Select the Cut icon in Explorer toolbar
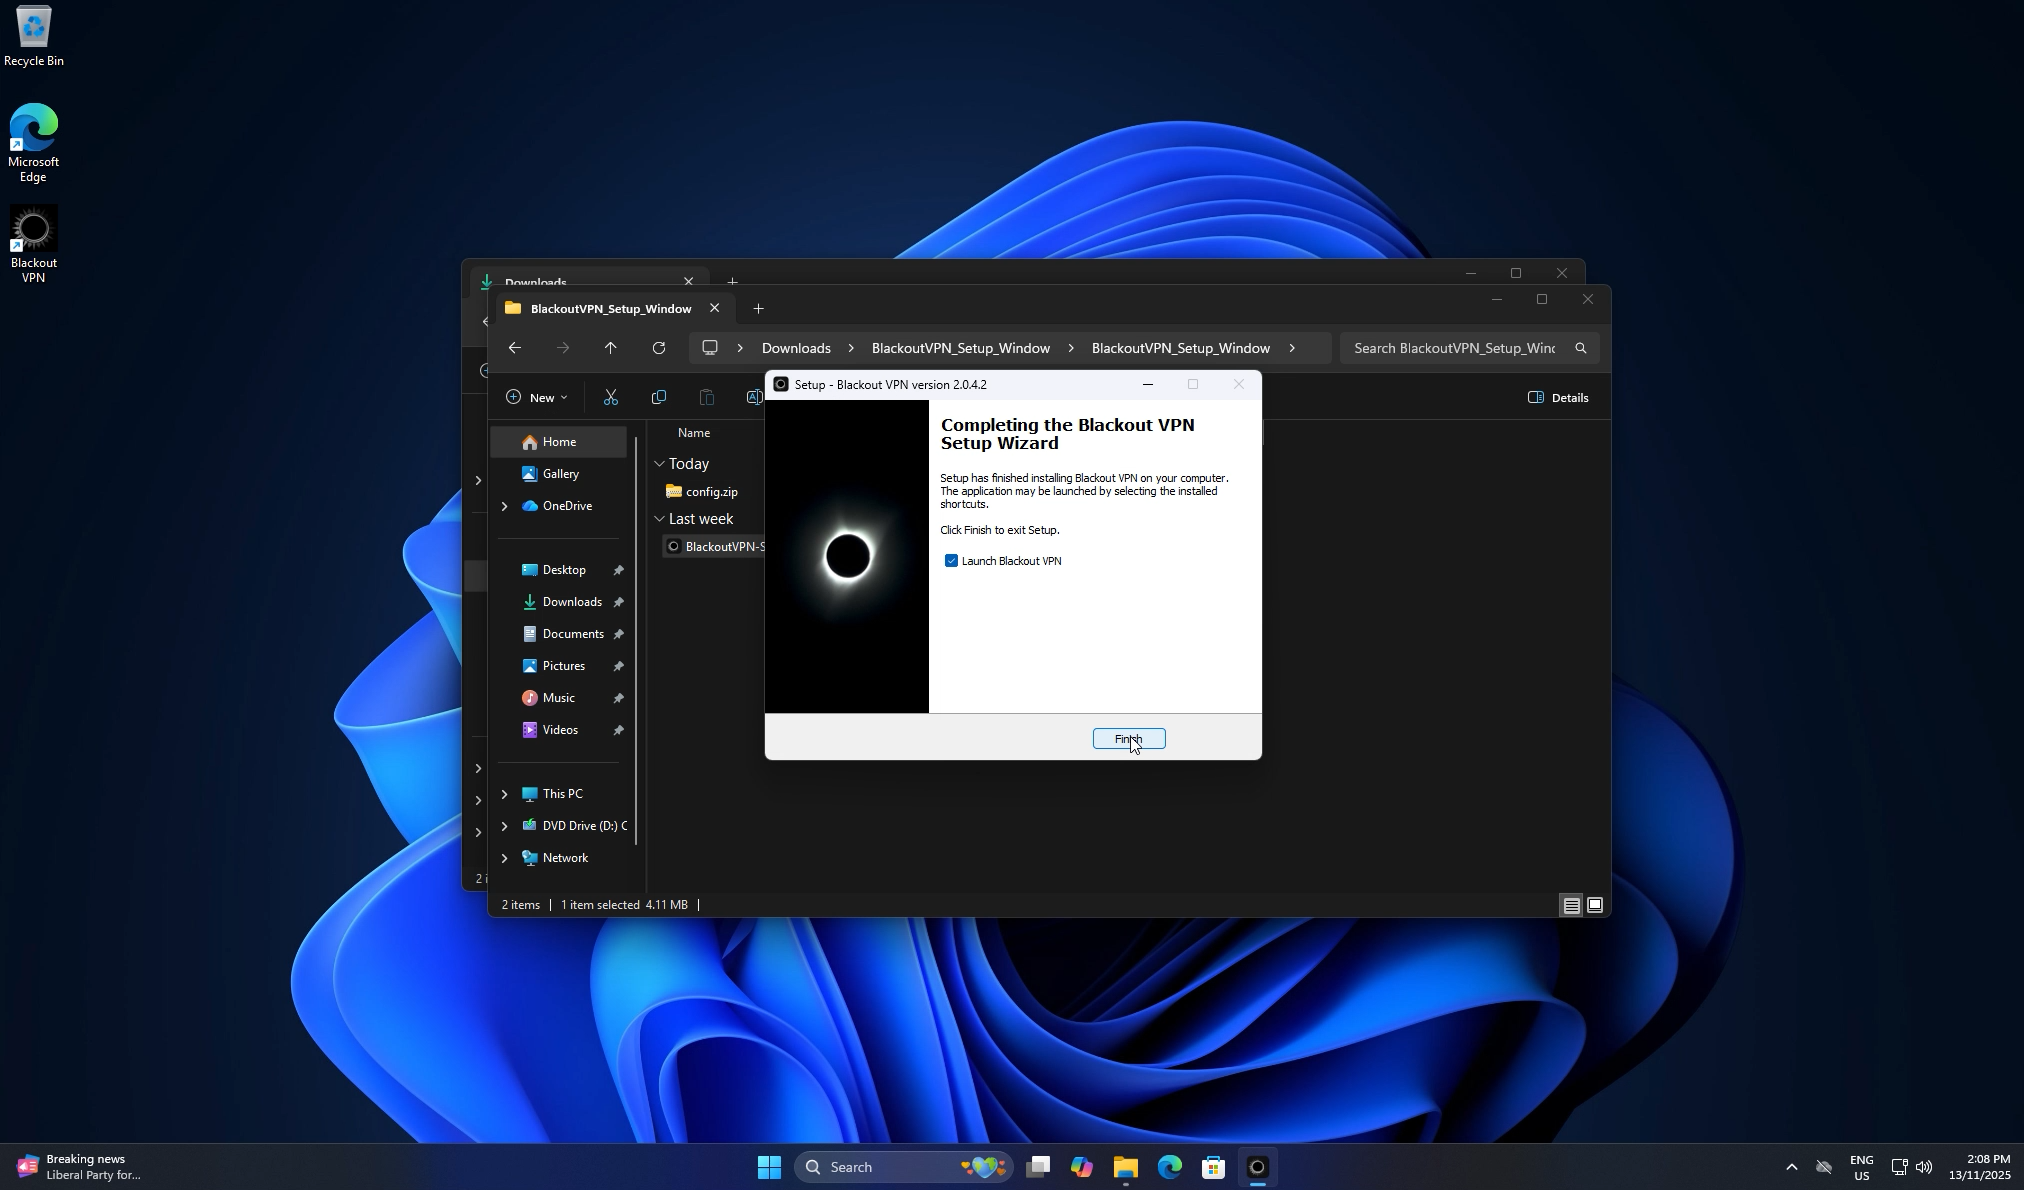This screenshot has width=2024, height=1190. tap(611, 397)
